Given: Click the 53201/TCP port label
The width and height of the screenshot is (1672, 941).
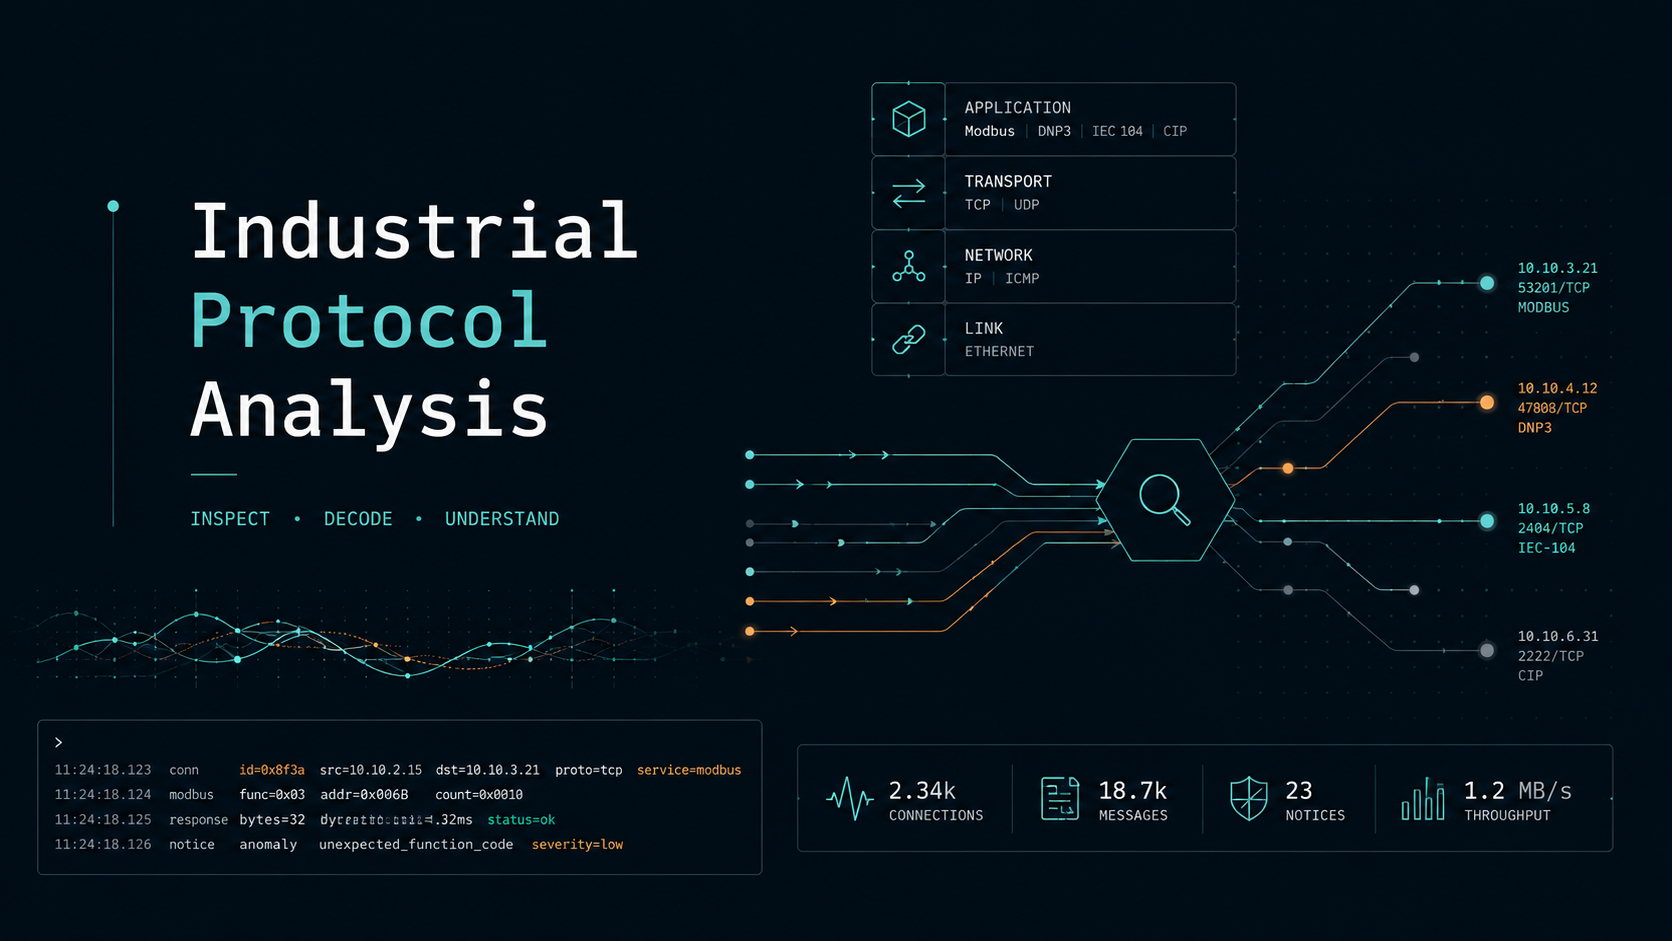Looking at the screenshot, I should tap(1553, 288).
